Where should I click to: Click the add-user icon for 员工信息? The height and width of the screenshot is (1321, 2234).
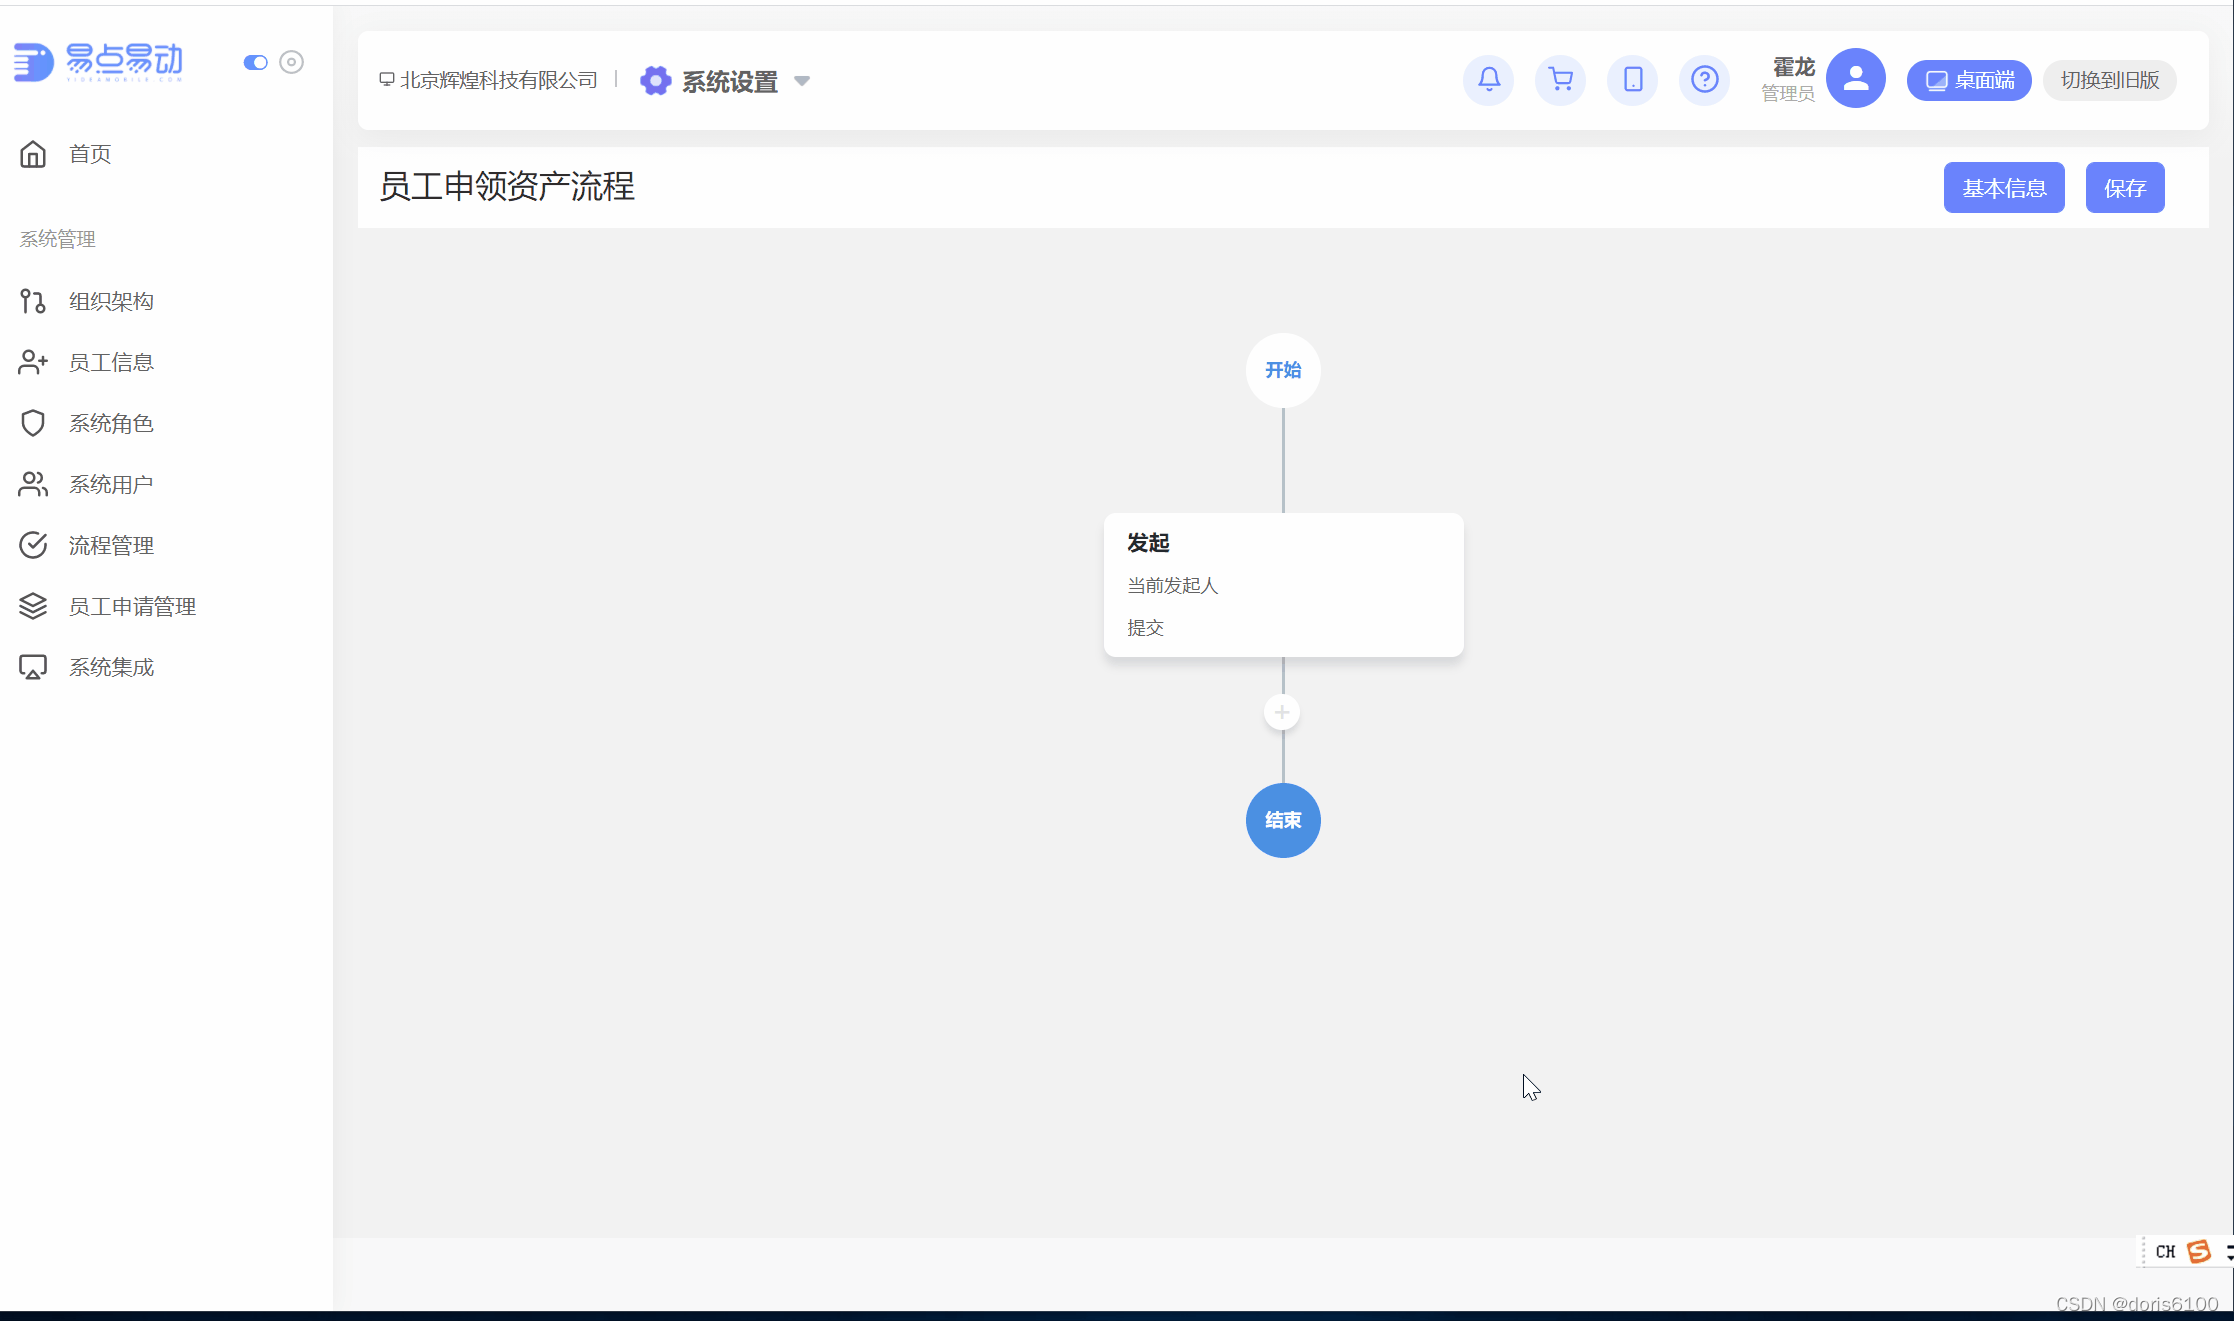pyautogui.click(x=33, y=362)
